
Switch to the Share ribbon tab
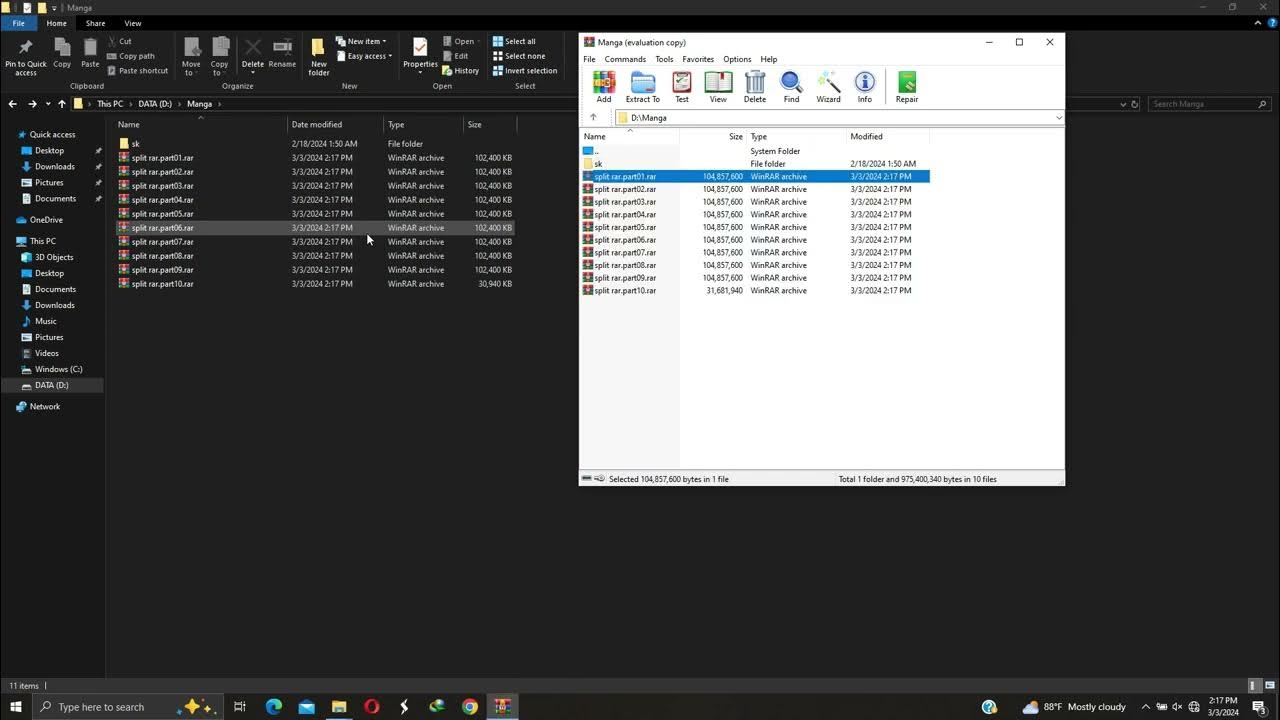click(x=95, y=23)
